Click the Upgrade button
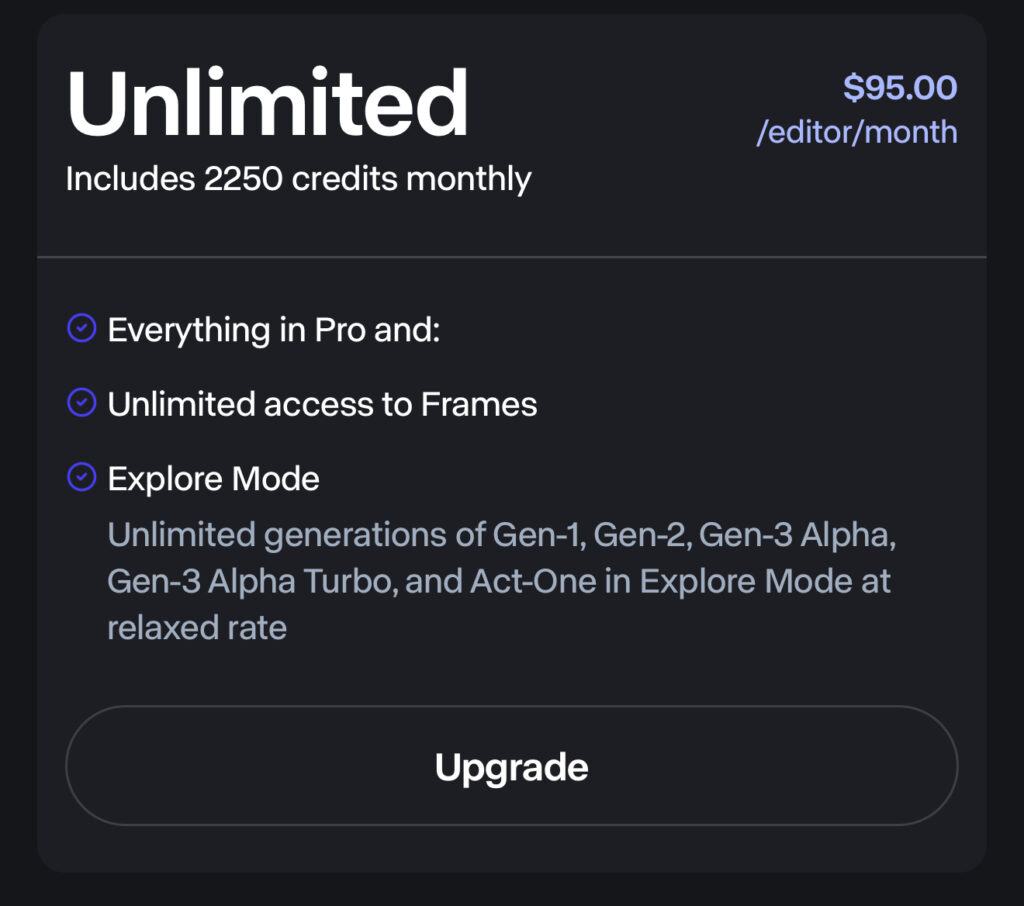The height and width of the screenshot is (906, 1024). (x=511, y=766)
